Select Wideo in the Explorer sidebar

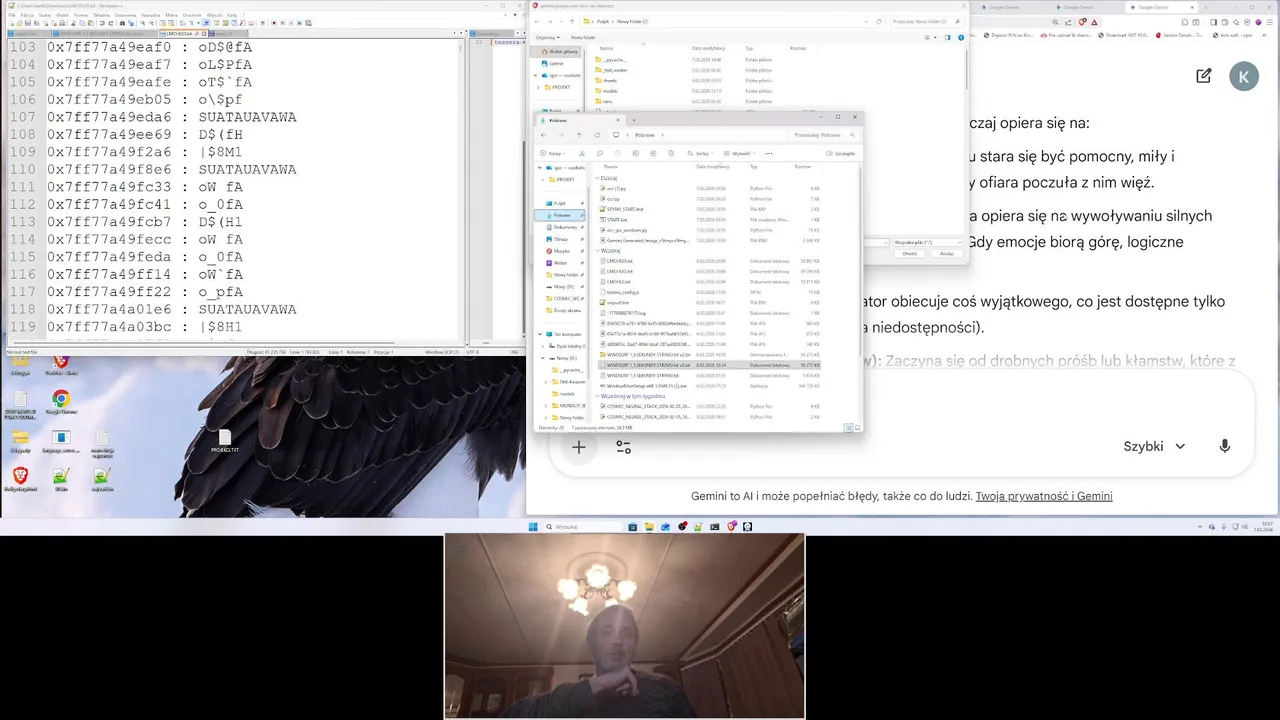(560, 263)
